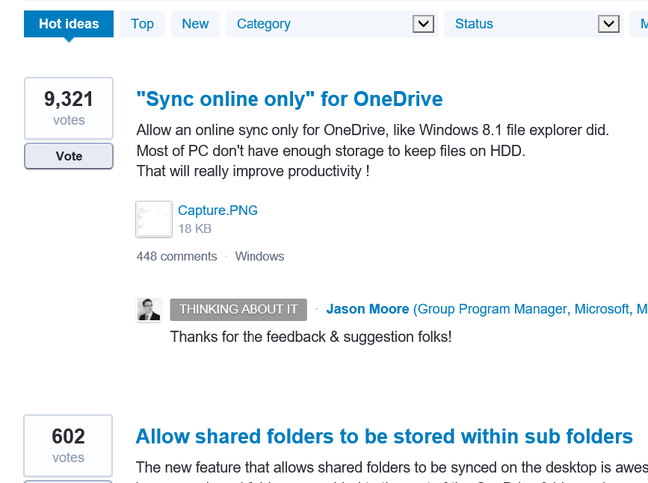Select the Hot ideas tab
Viewport: 648px width, 483px height.
69,24
